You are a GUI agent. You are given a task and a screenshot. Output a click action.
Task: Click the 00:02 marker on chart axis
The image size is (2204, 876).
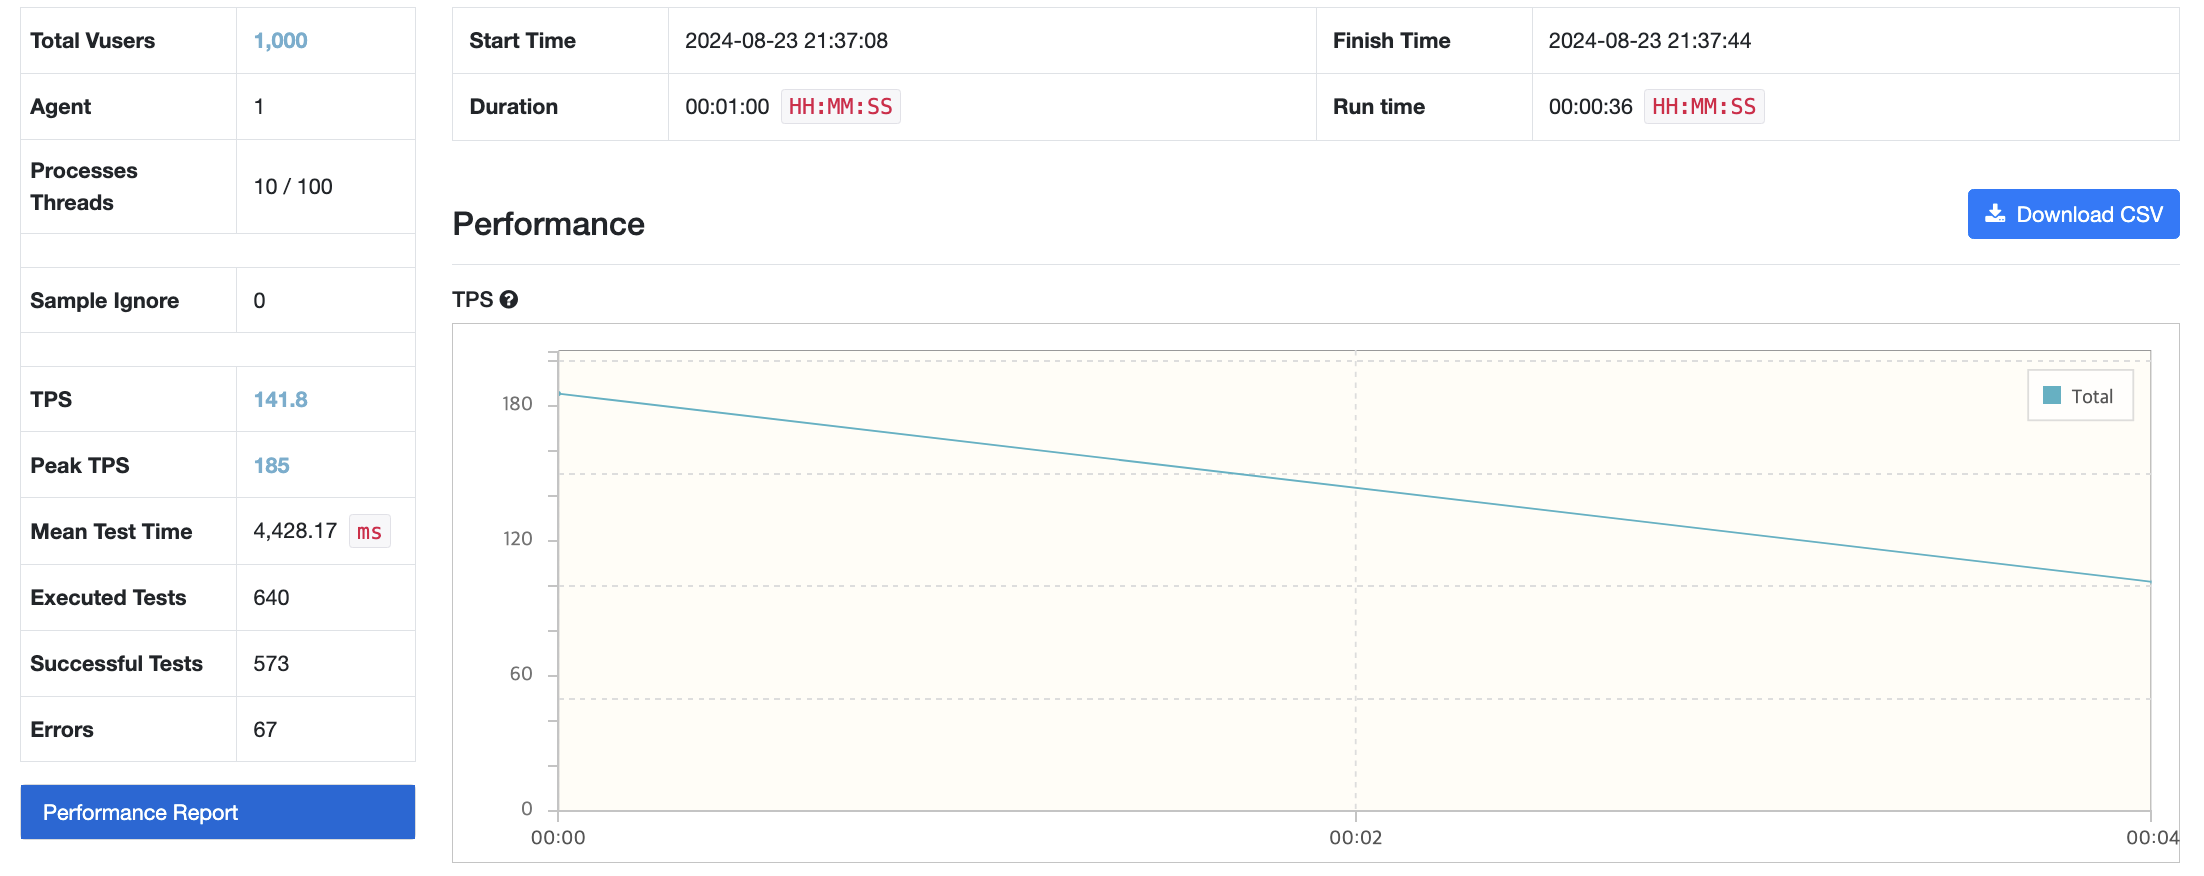coord(1355,838)
